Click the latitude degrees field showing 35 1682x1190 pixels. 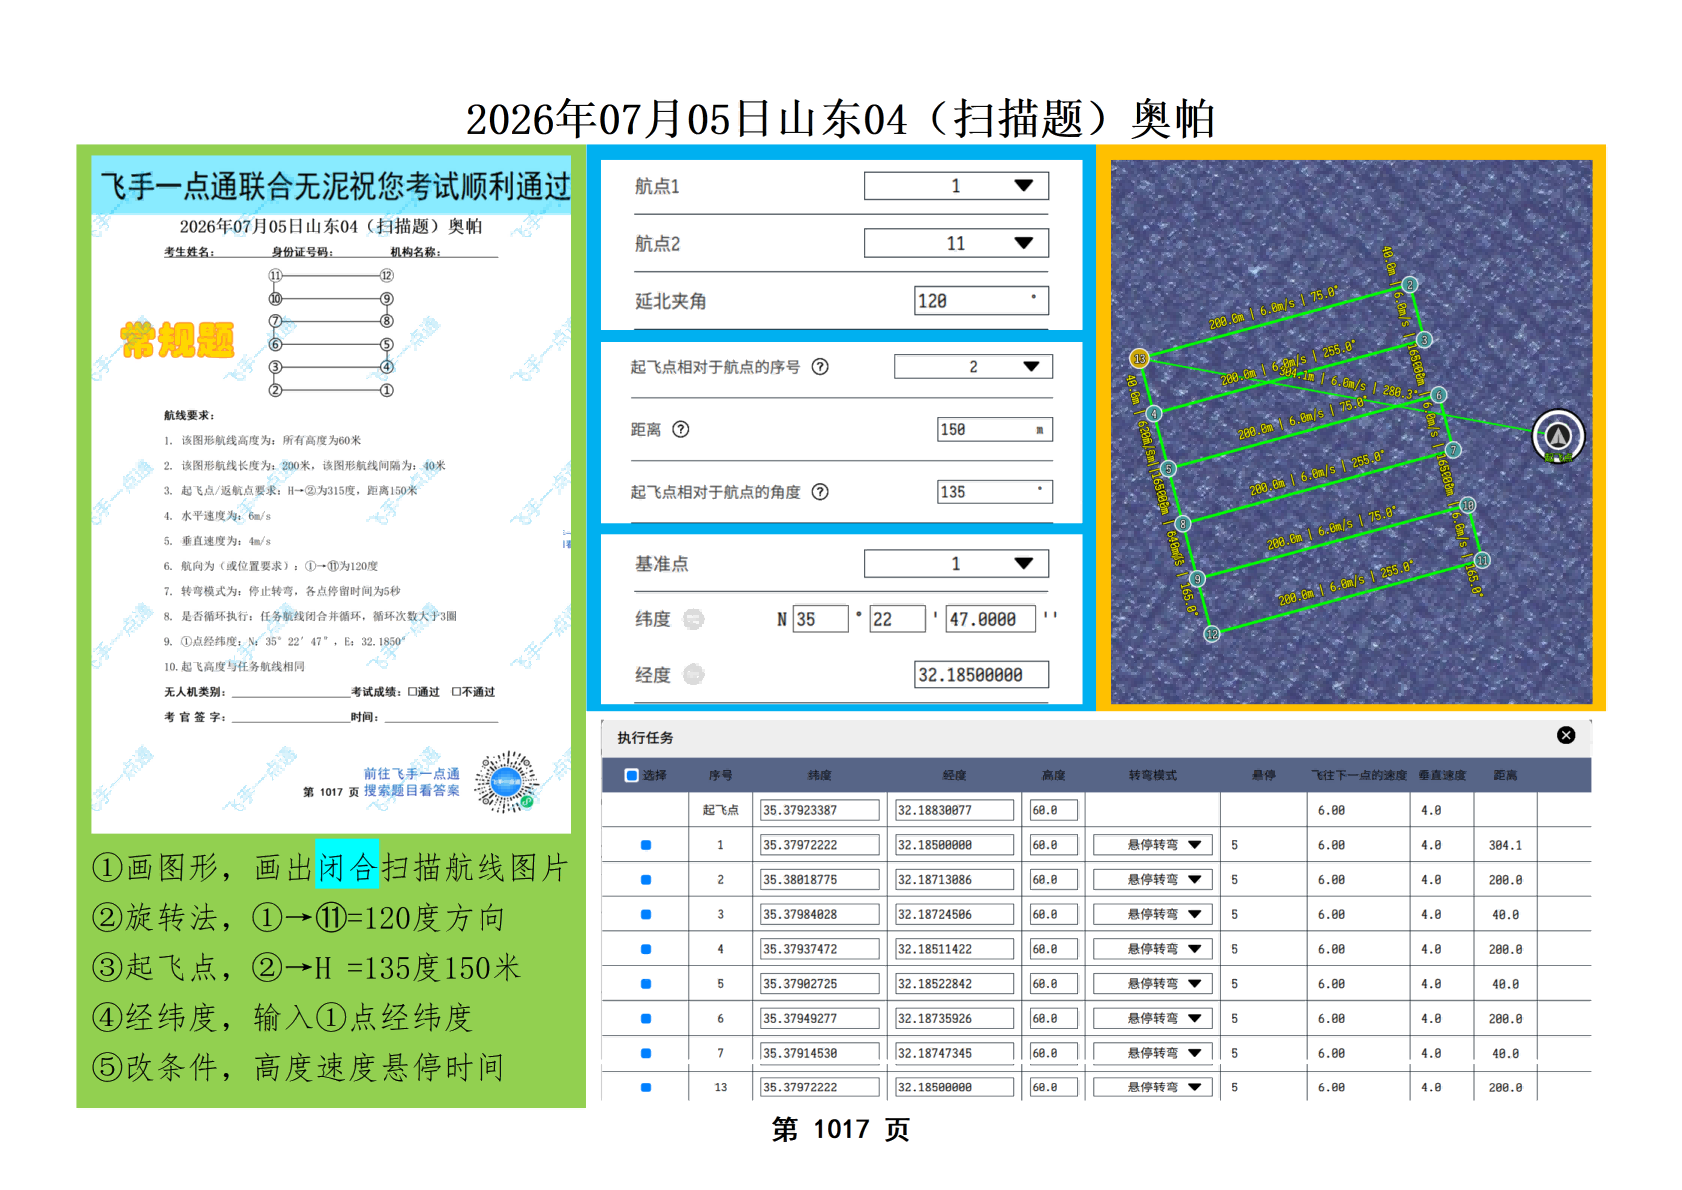pyautogui.click(x=820, y=619)
